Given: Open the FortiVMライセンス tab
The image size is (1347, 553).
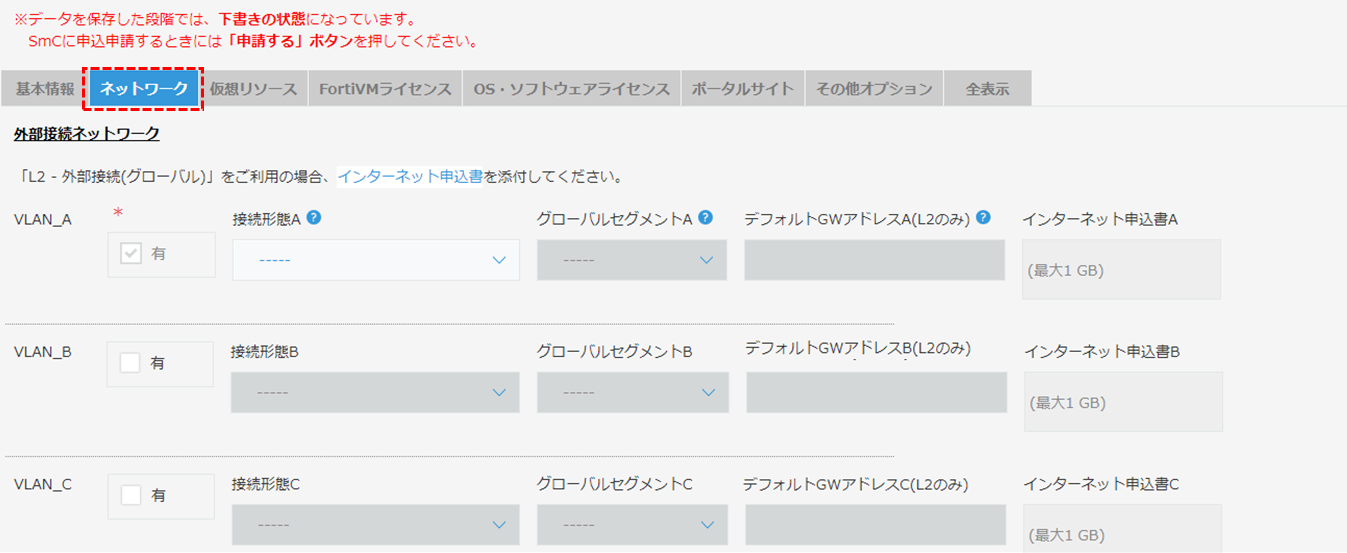Looking at the screenshot, I should (x=385, y=89).
